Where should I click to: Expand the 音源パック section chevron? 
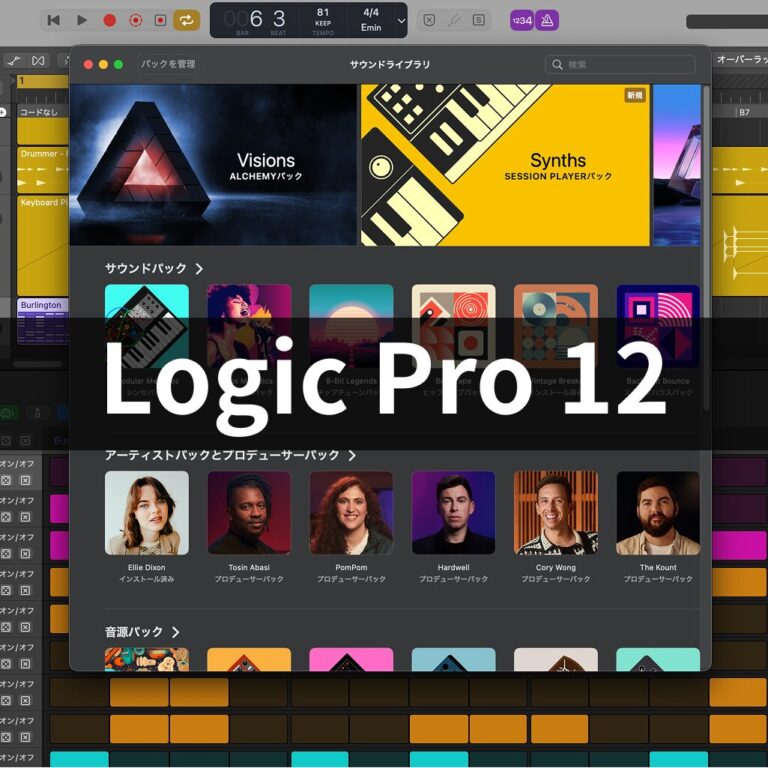(175, 632)
